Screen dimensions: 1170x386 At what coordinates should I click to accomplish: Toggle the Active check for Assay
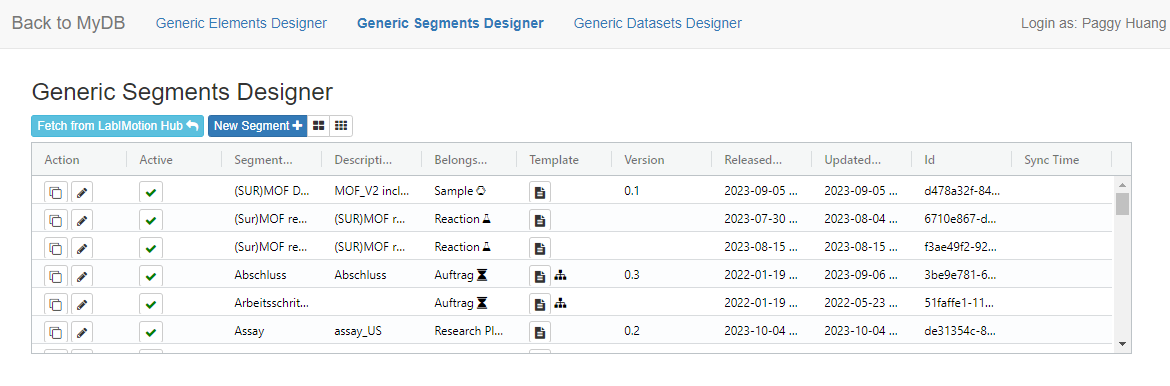pyautogui.click(x=151, y=331)
